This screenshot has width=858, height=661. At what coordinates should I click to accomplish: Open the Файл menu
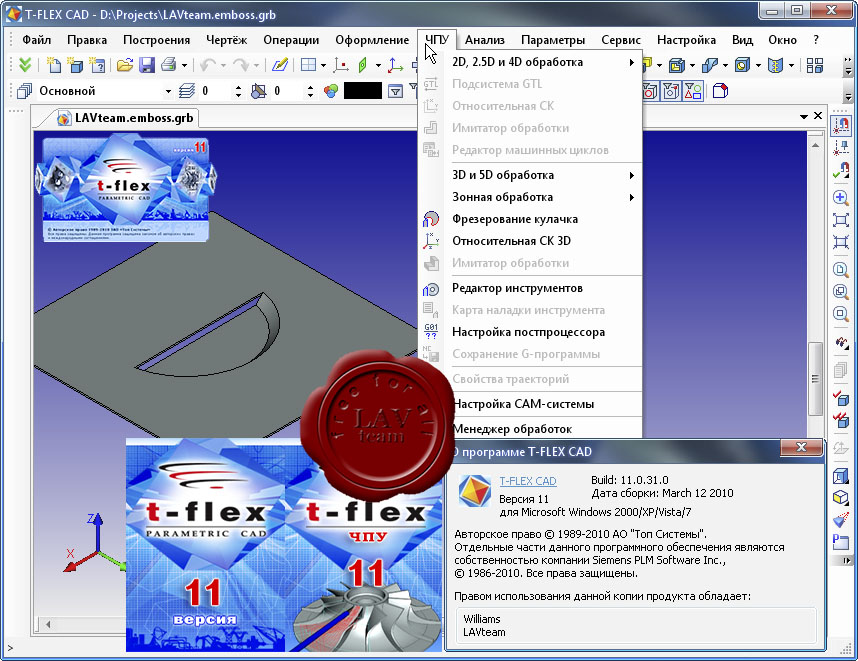pos(37,40)
